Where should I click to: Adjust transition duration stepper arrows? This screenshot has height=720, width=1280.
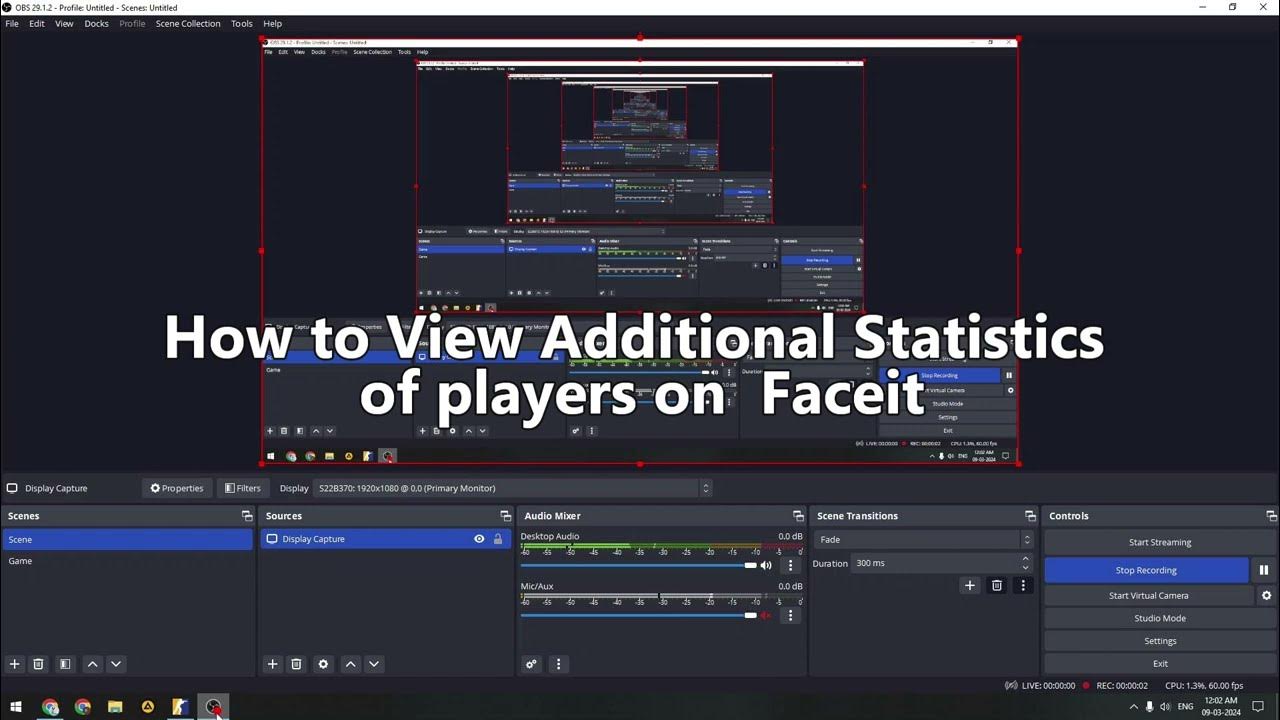(1026, 563)
